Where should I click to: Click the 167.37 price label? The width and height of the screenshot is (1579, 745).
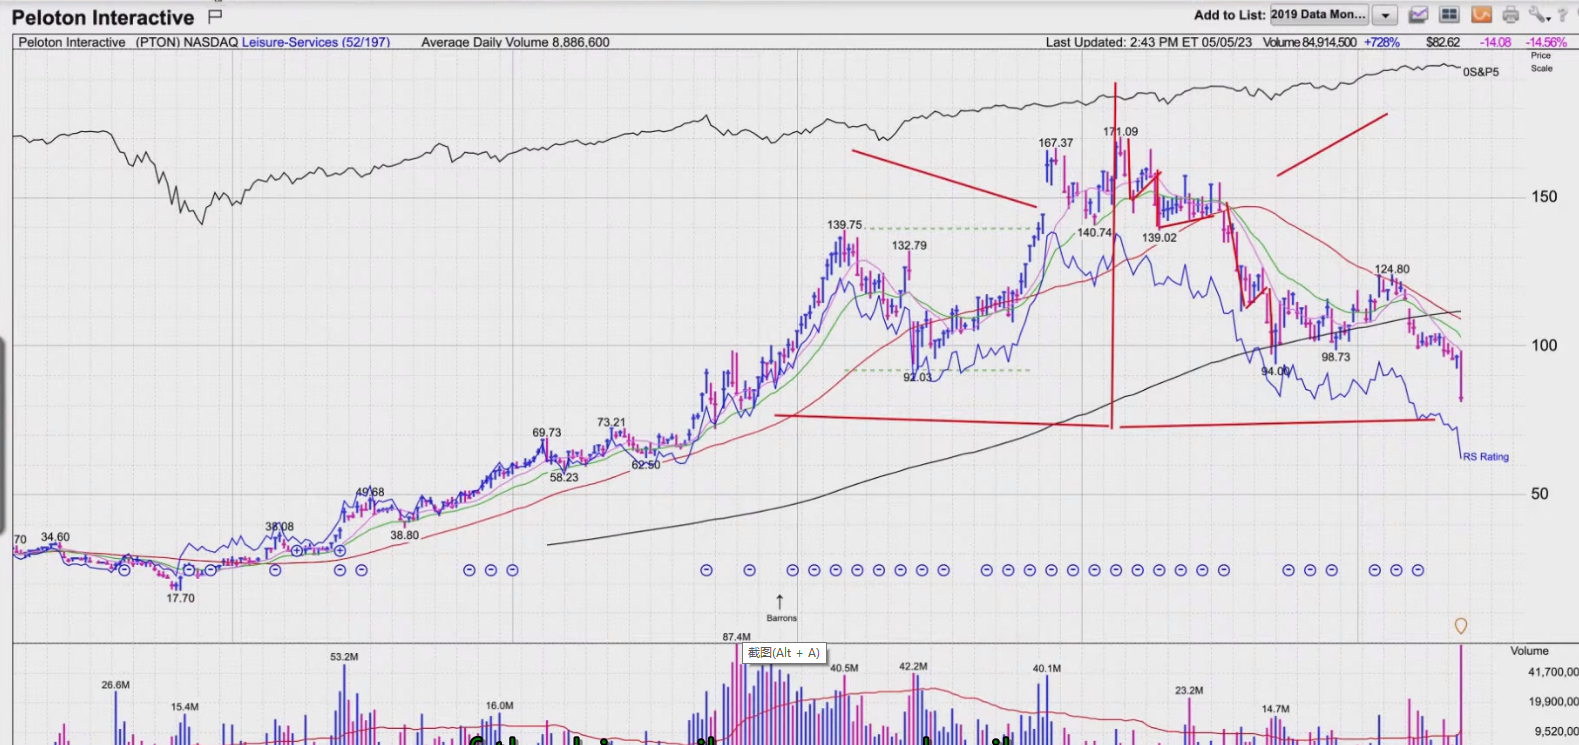(x=1056, y=143)
